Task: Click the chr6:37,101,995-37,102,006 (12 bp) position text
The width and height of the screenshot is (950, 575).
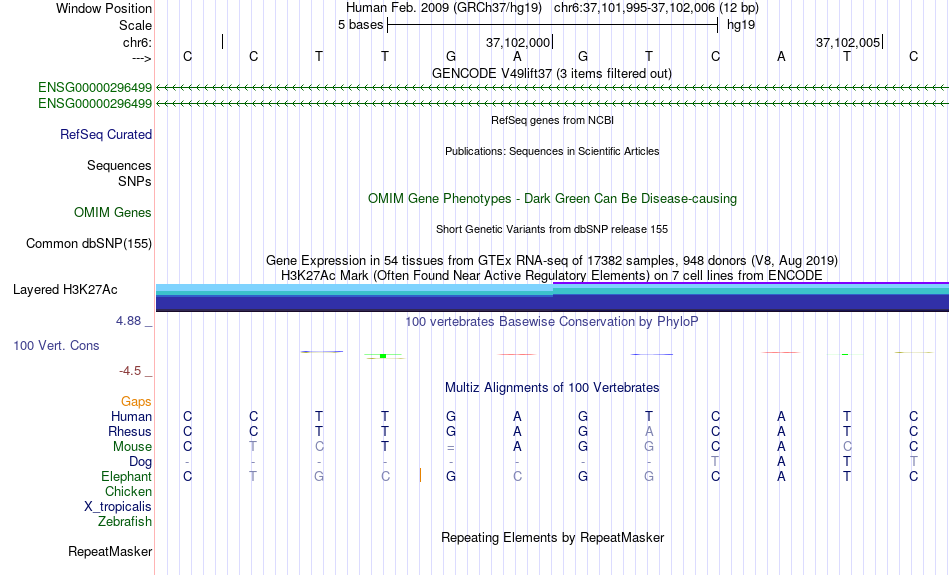Action: (x=656, y=8)
